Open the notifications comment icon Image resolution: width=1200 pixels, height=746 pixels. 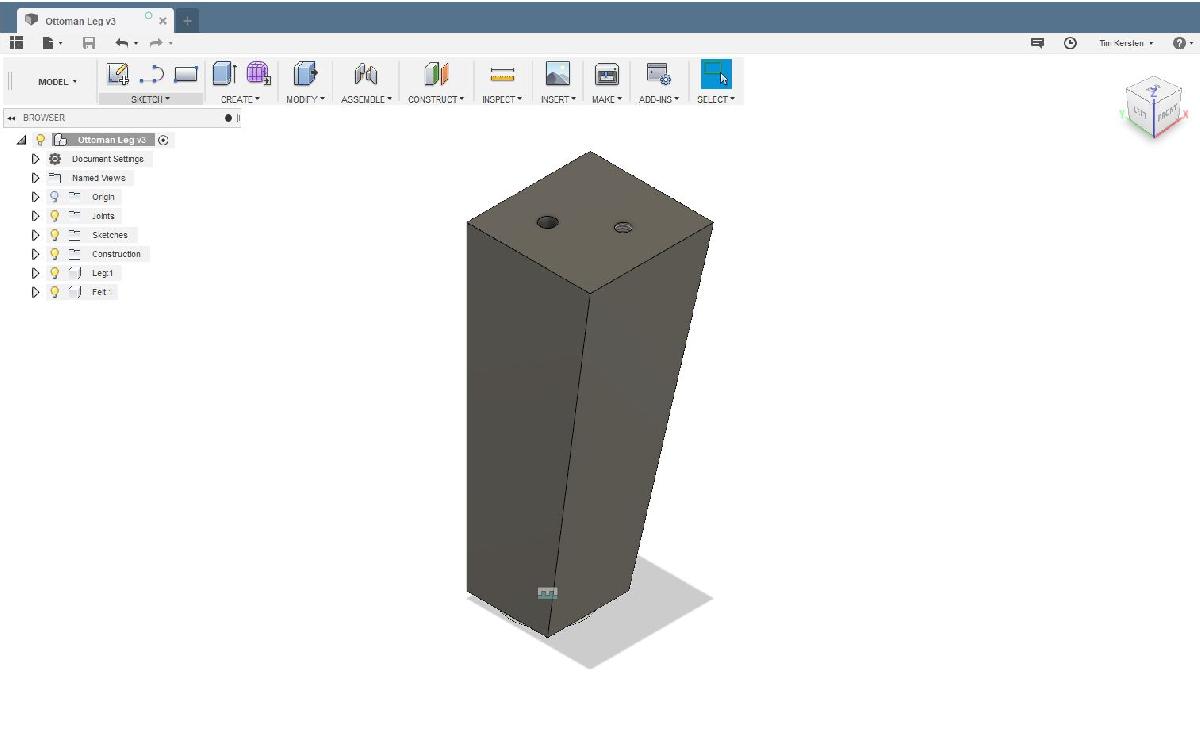point(1038,43)
